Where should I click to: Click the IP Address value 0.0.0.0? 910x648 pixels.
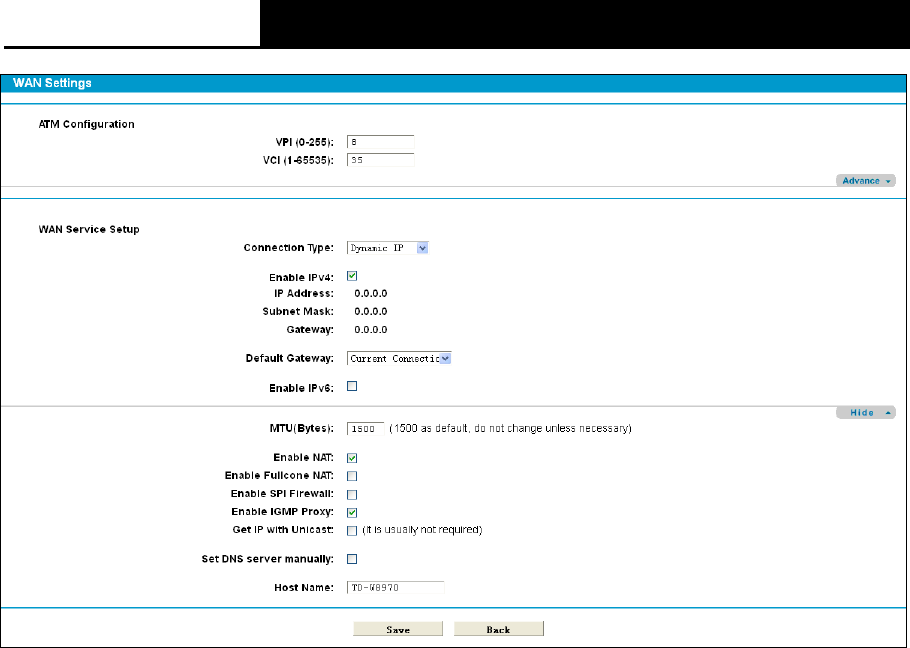pos(371,294)
